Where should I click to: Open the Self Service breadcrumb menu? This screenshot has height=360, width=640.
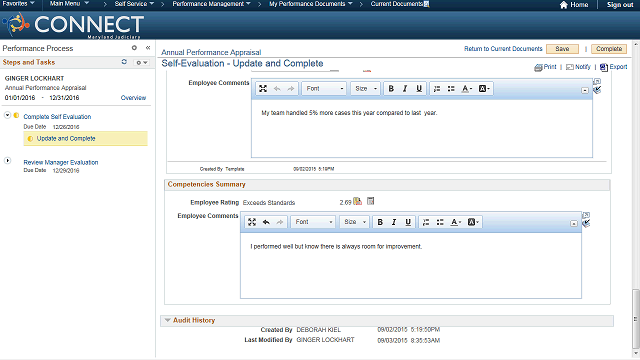point(134,4)
